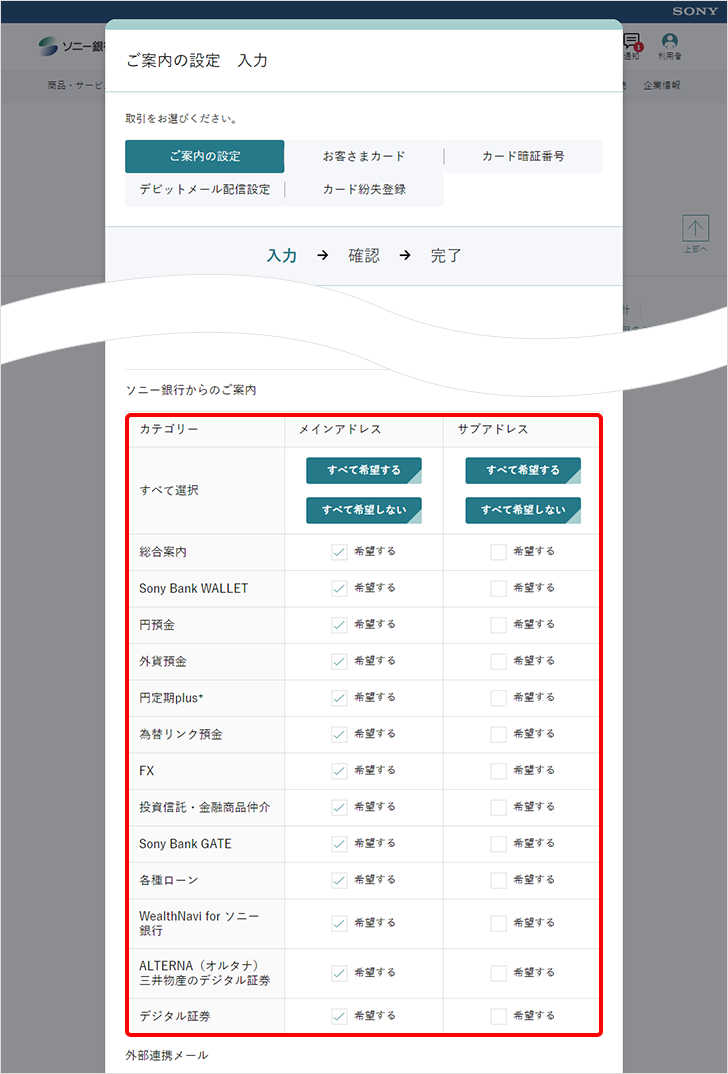Screen dimensions: 728x1074
Task: Click the Sony Bank logo
Action: [x=72, y=46]
